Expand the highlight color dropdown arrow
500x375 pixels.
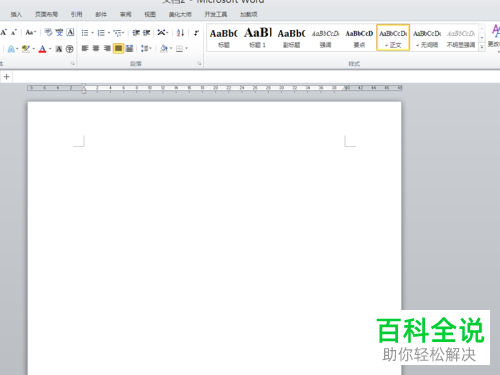coord(34,49)
